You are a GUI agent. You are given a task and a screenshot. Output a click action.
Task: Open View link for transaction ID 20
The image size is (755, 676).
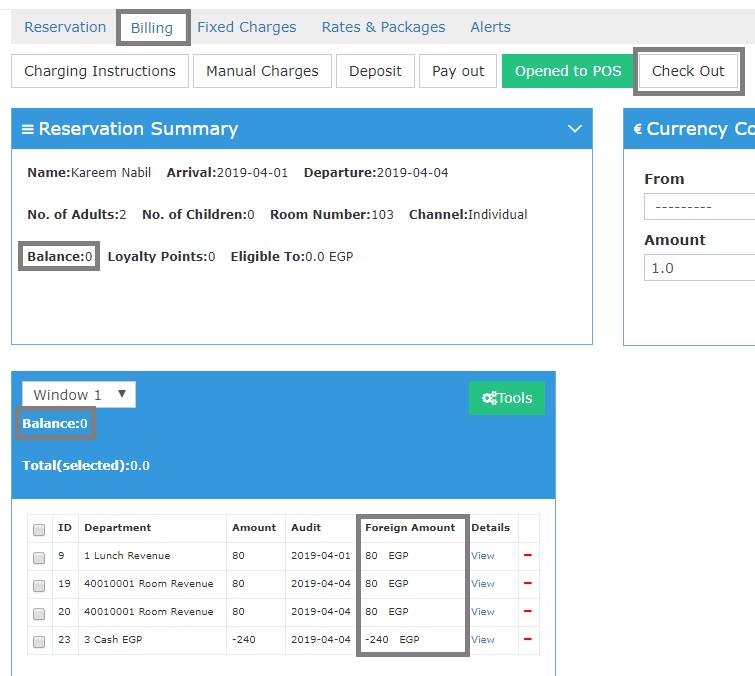coord(482,611)
